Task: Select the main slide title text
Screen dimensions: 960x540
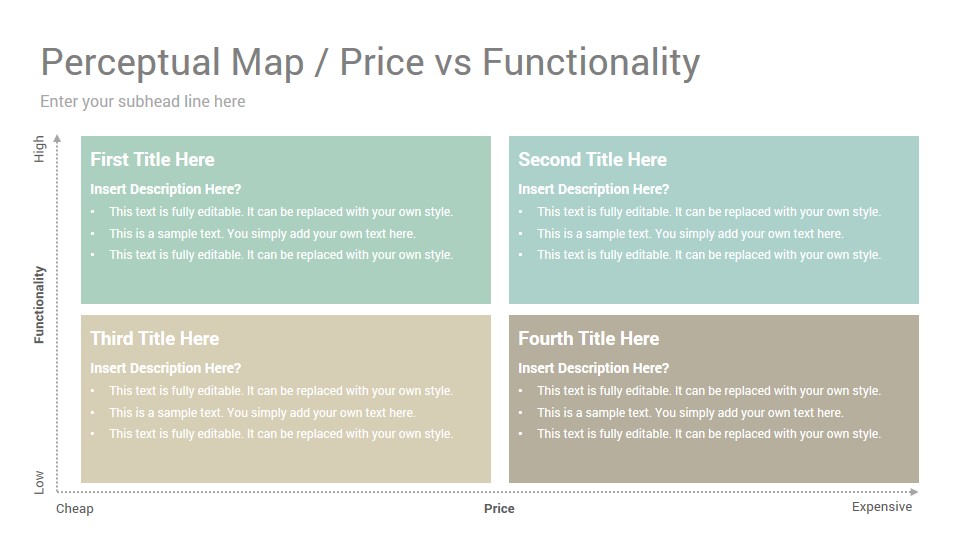Action: coord(370,63)
